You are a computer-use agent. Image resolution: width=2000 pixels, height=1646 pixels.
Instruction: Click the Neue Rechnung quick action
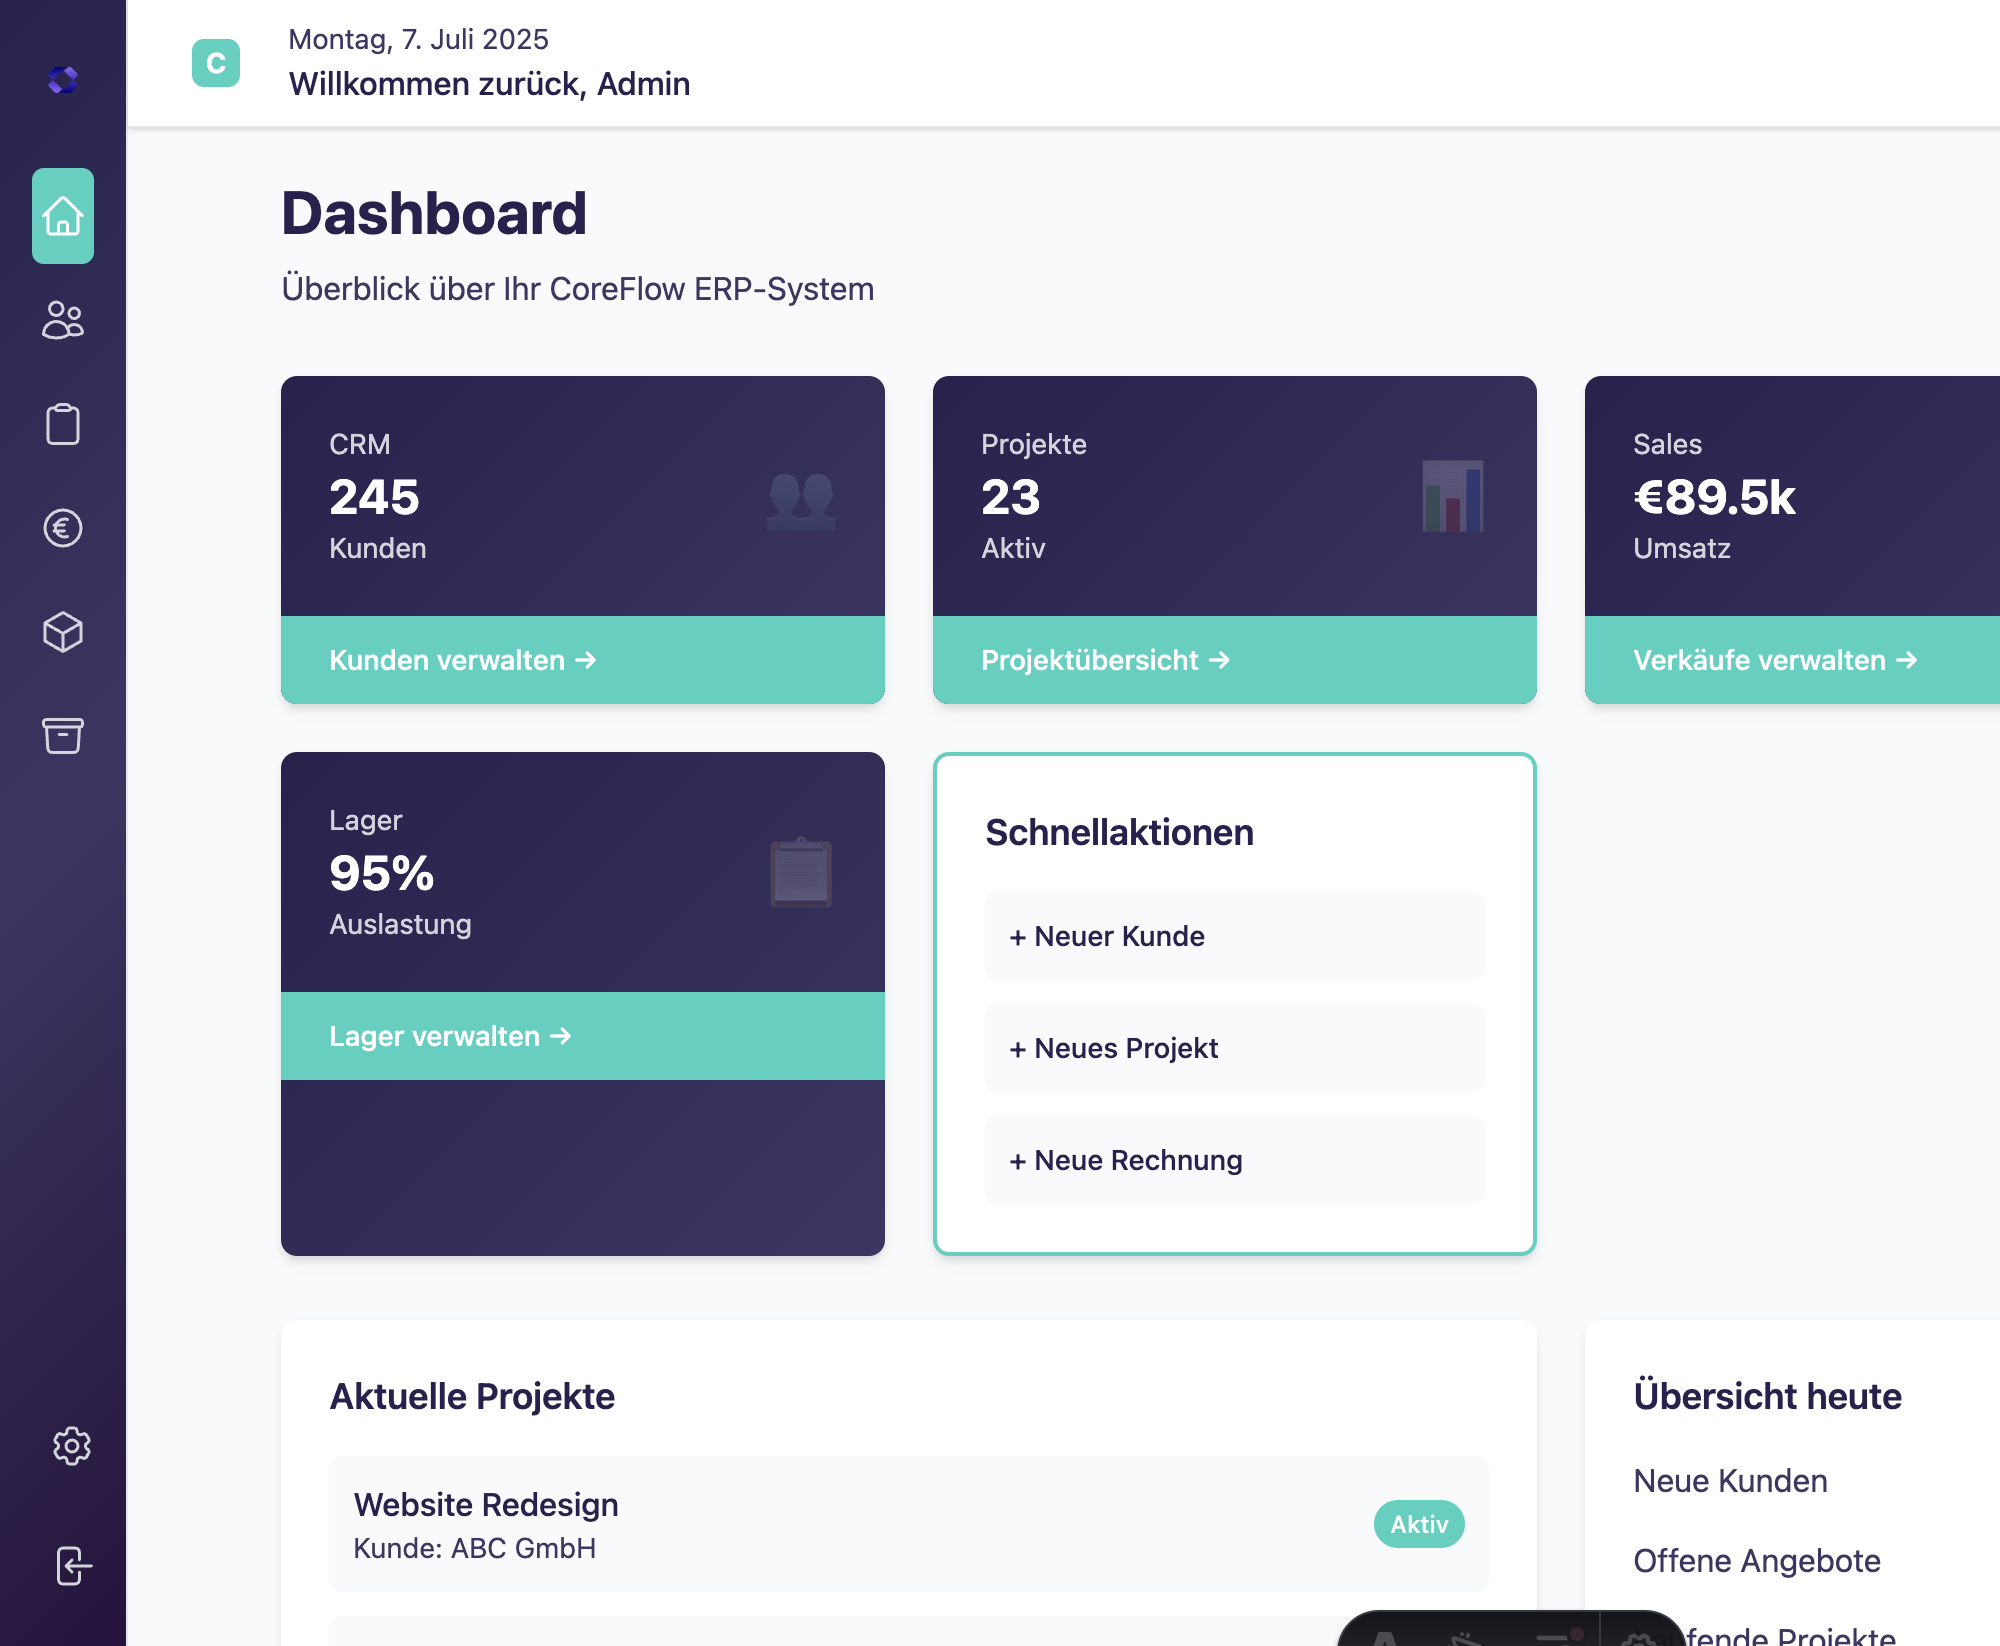pos(1235,1160)
